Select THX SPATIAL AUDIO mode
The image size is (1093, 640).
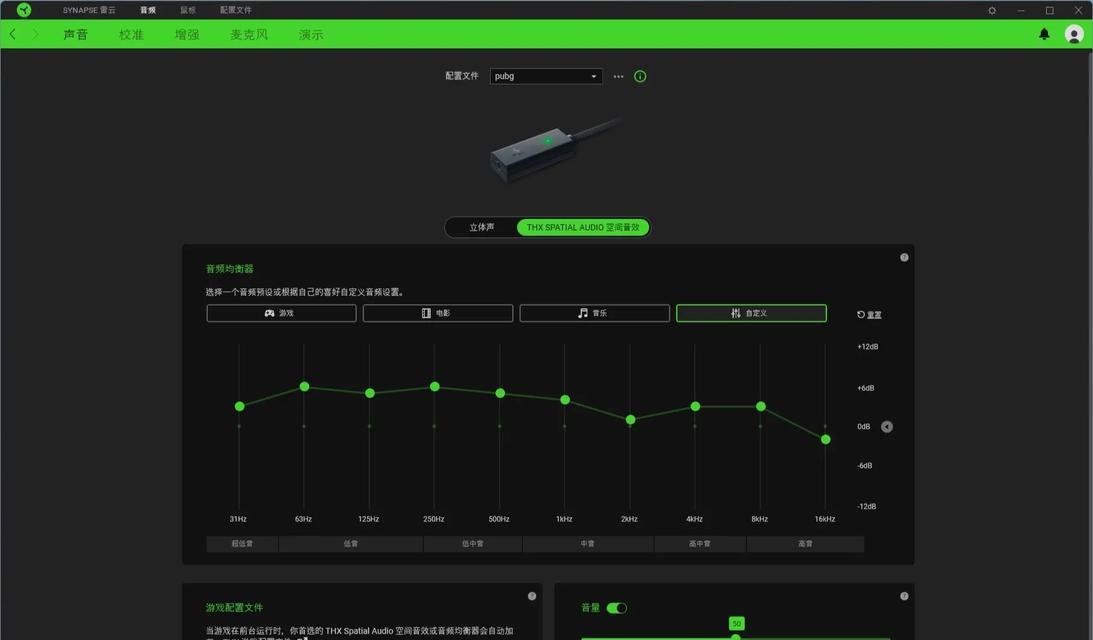point(583,227)
